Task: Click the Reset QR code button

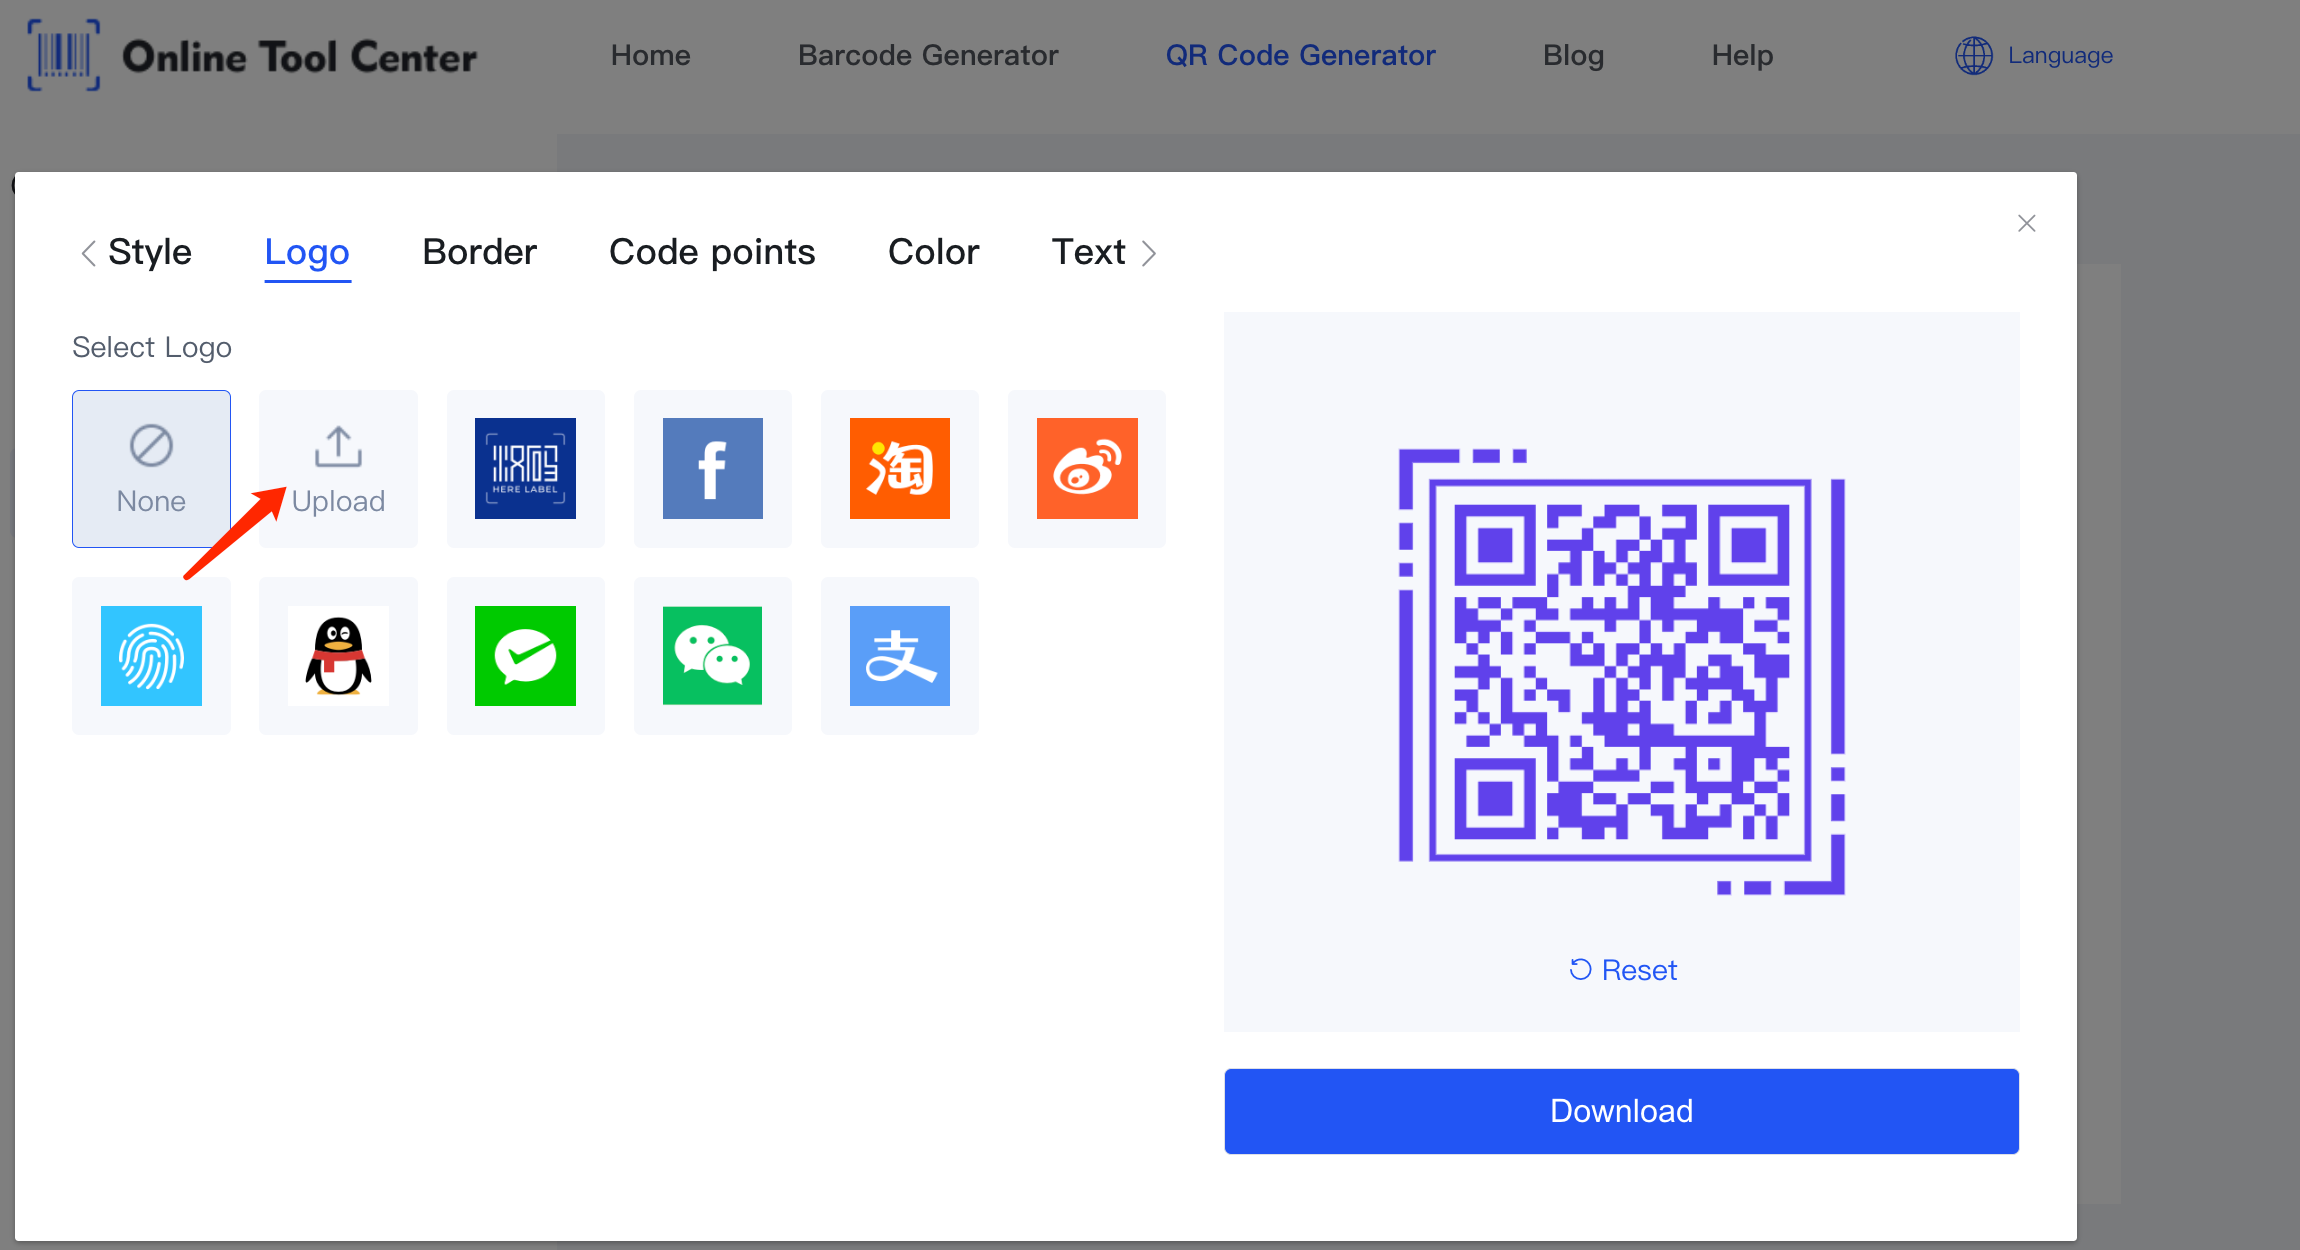Action: (x=1622, y=968)
